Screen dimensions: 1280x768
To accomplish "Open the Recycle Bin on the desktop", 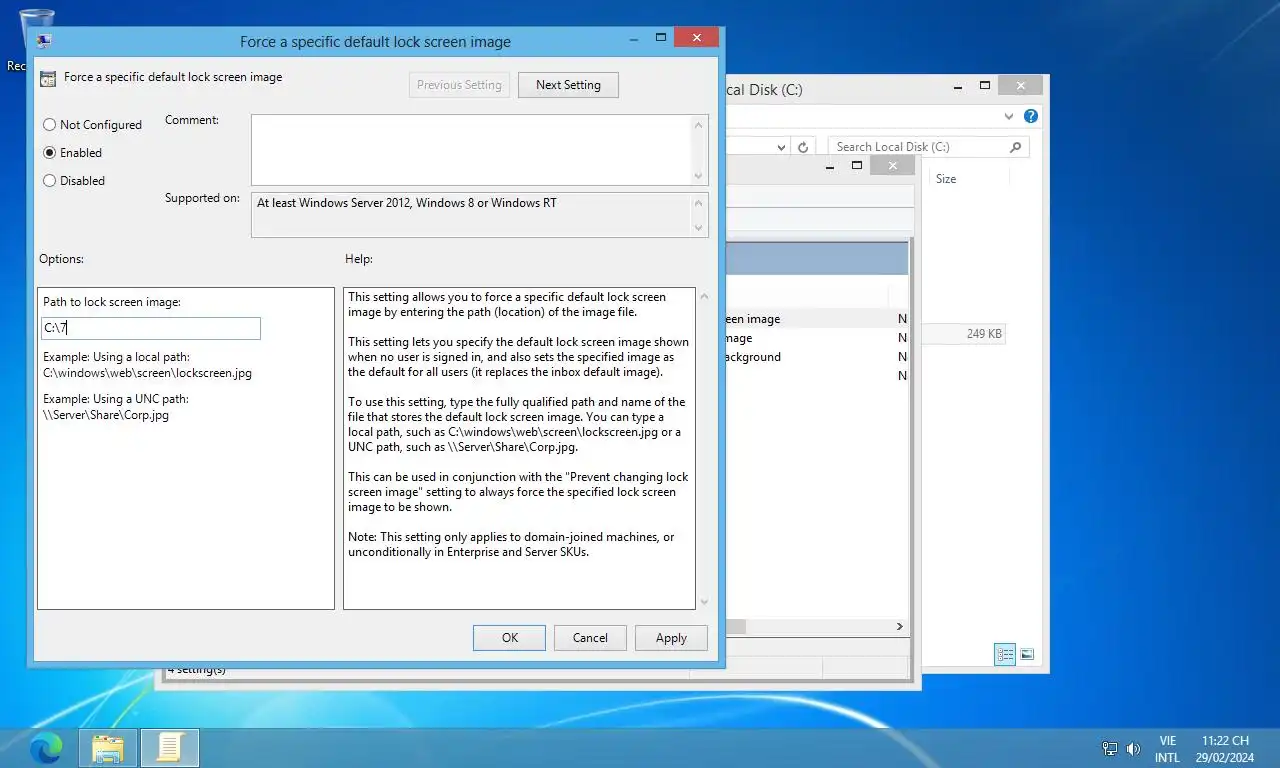I will (36, 30).
